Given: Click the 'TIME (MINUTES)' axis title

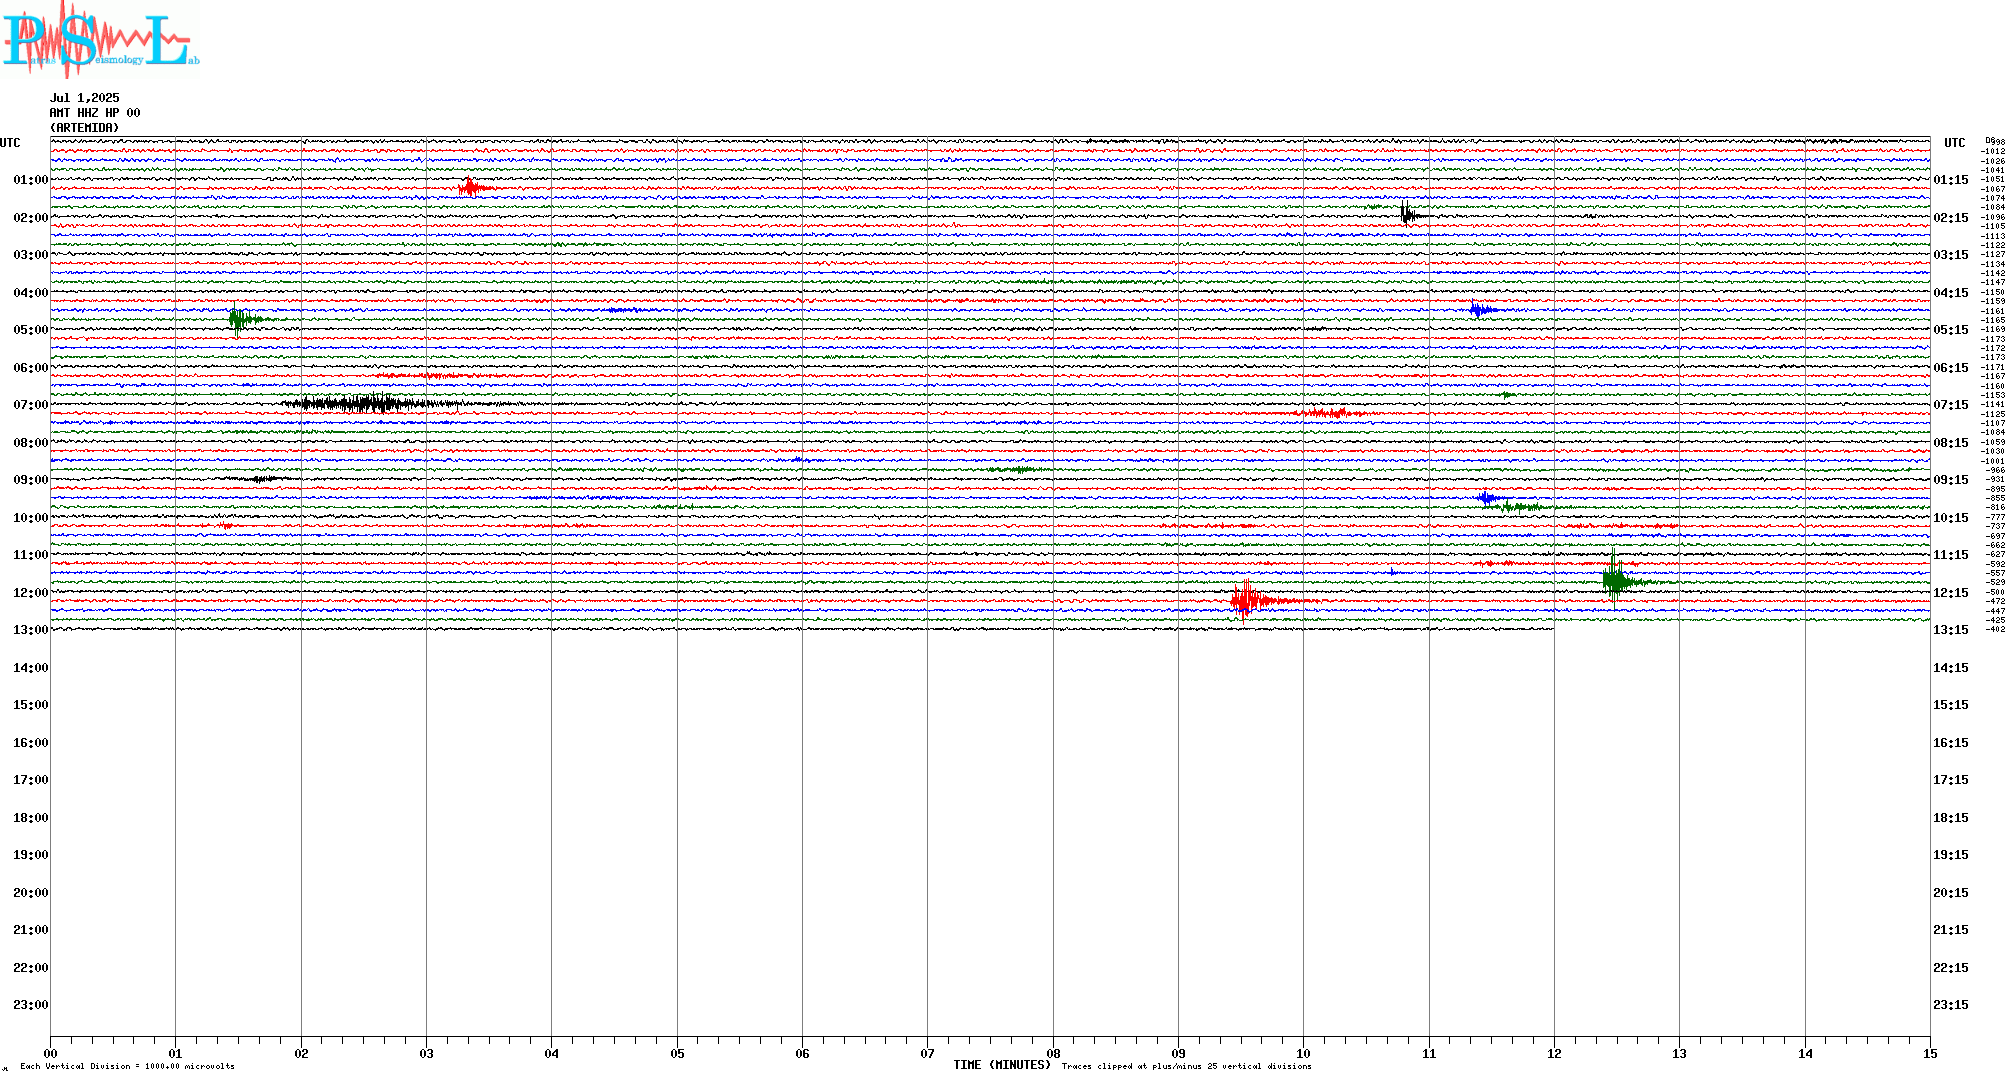Looking at the screenshot, I should tap(1002, 1065).
